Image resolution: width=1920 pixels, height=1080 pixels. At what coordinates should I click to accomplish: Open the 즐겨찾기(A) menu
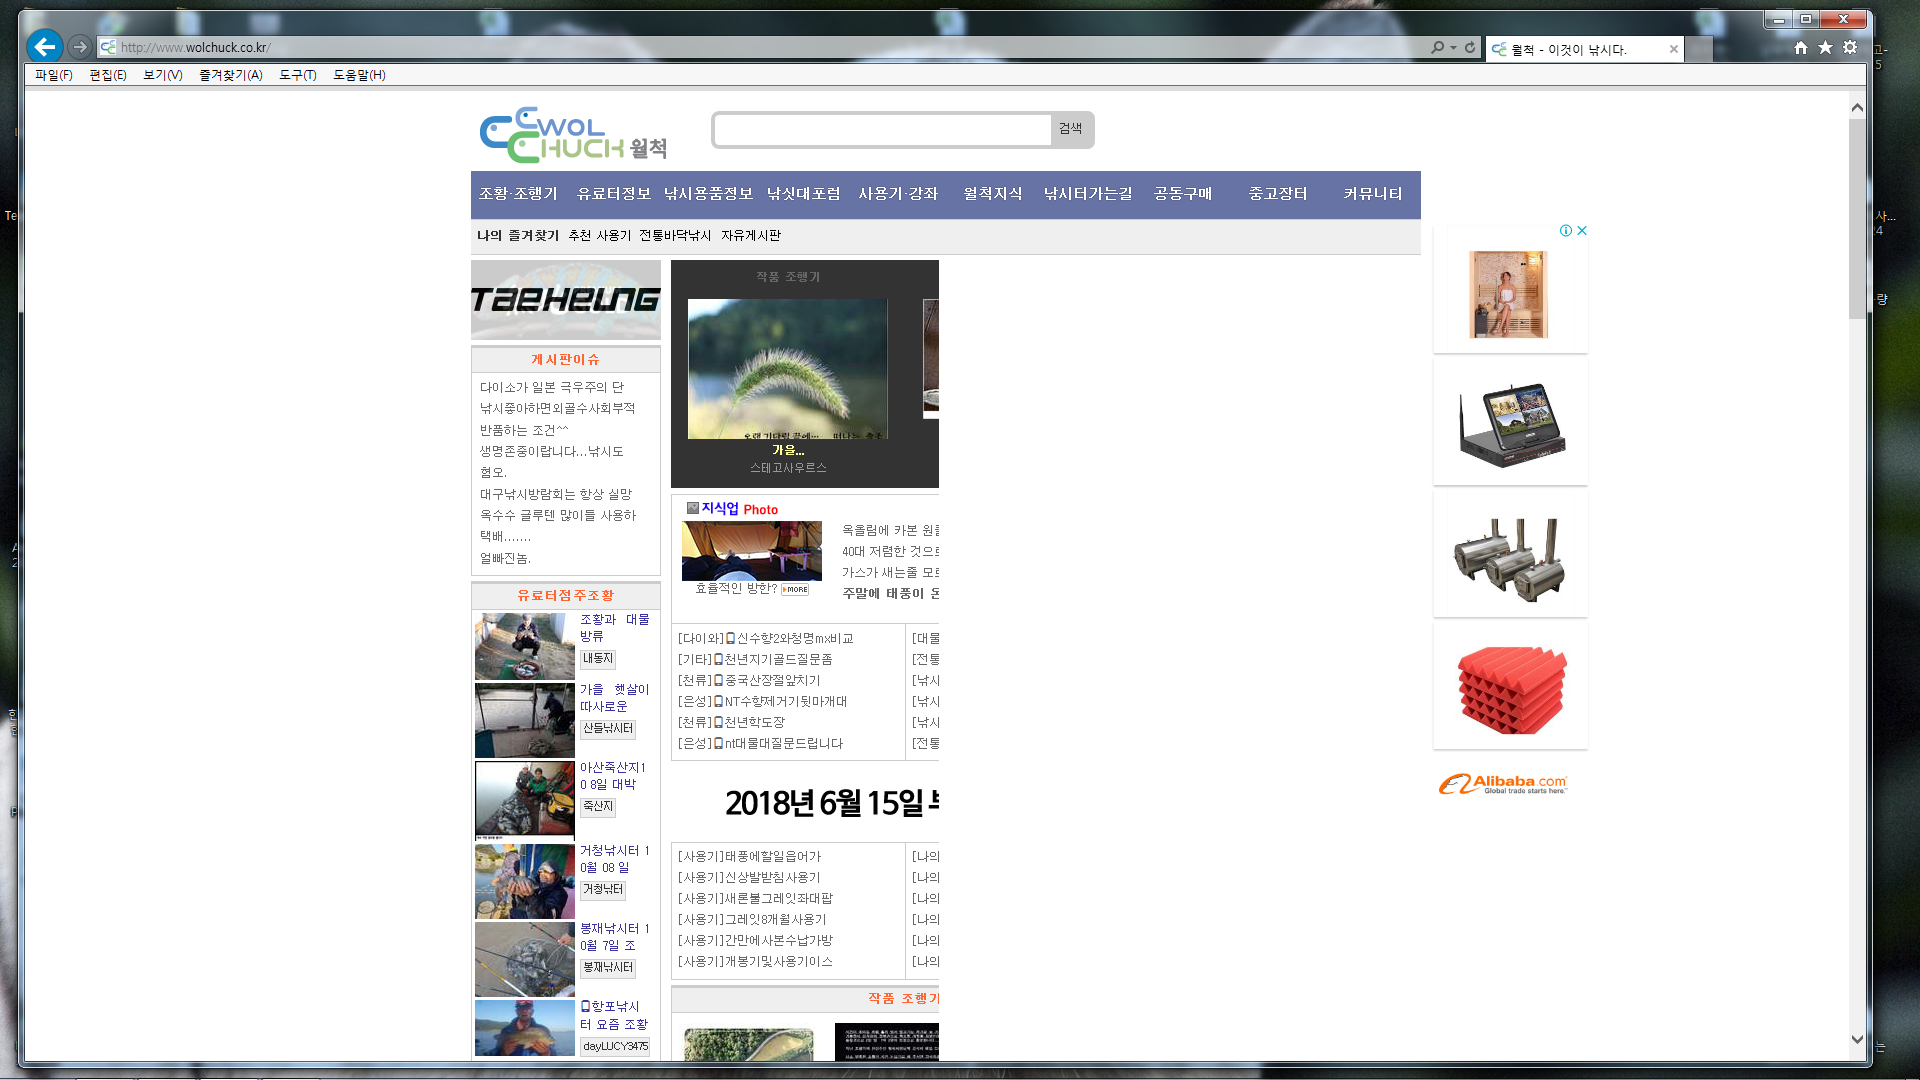[230, 75]
